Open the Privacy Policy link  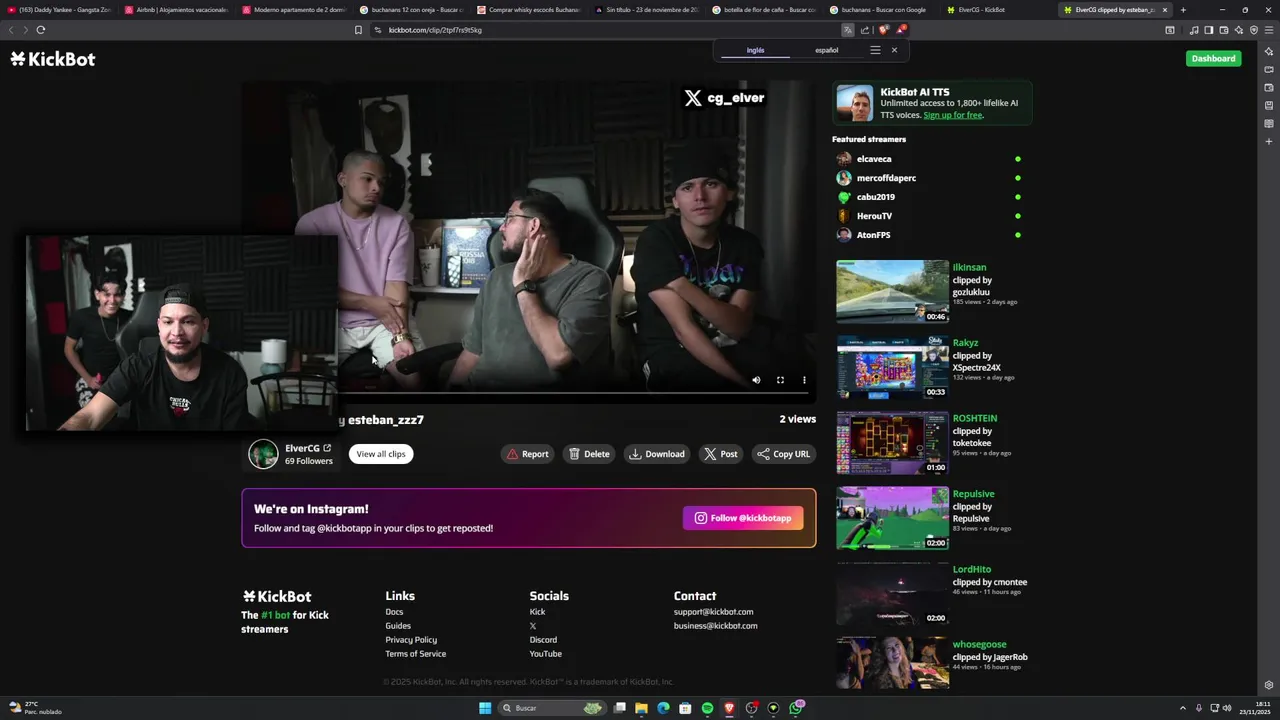(x=411, y=640)
